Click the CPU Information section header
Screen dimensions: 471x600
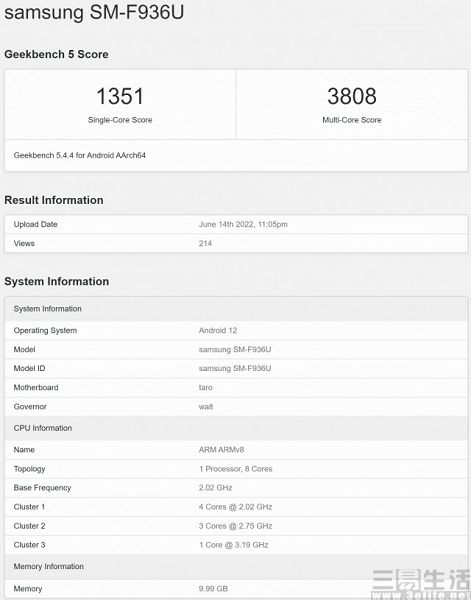tap(236, 428)
